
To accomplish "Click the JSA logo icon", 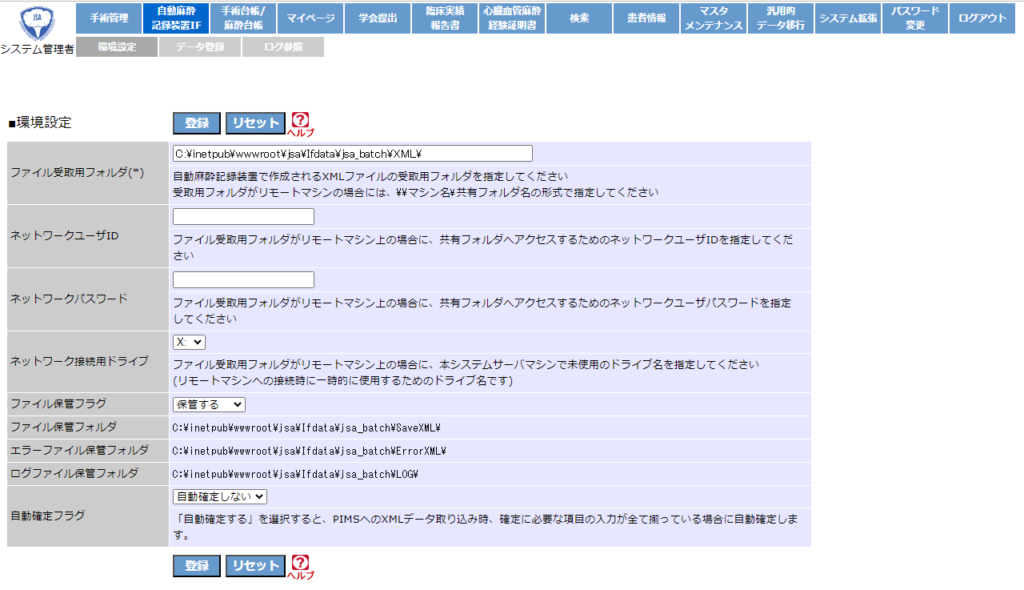I will point(37,21).
